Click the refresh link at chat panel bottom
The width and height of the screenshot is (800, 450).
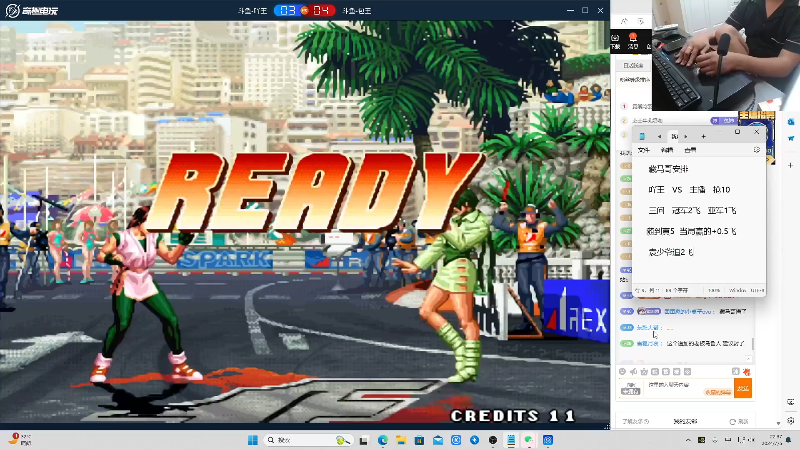point(739,421)
